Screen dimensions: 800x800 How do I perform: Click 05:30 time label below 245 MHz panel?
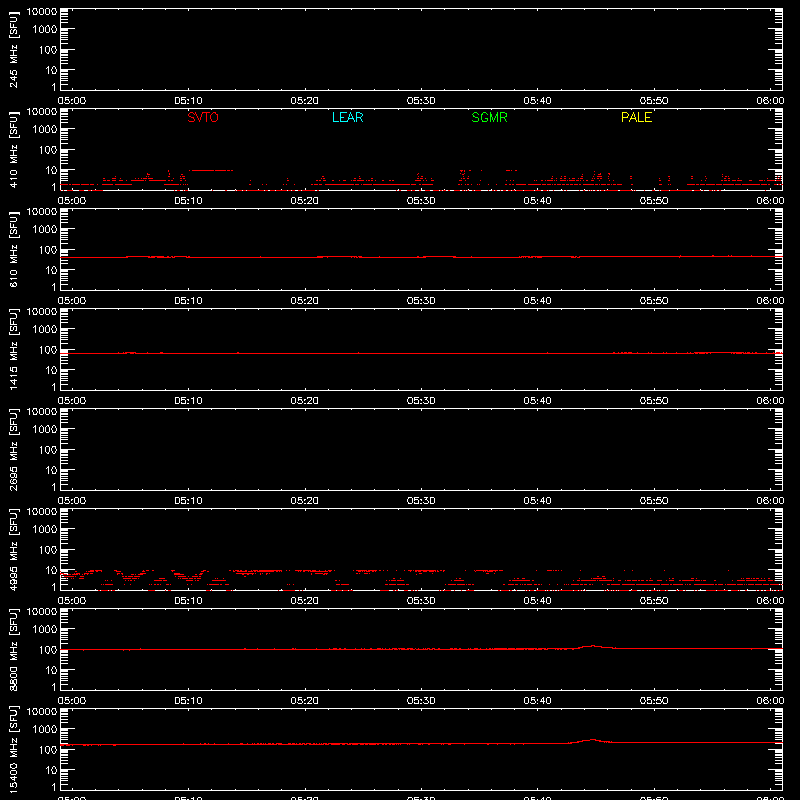click(x=421, y=101)
